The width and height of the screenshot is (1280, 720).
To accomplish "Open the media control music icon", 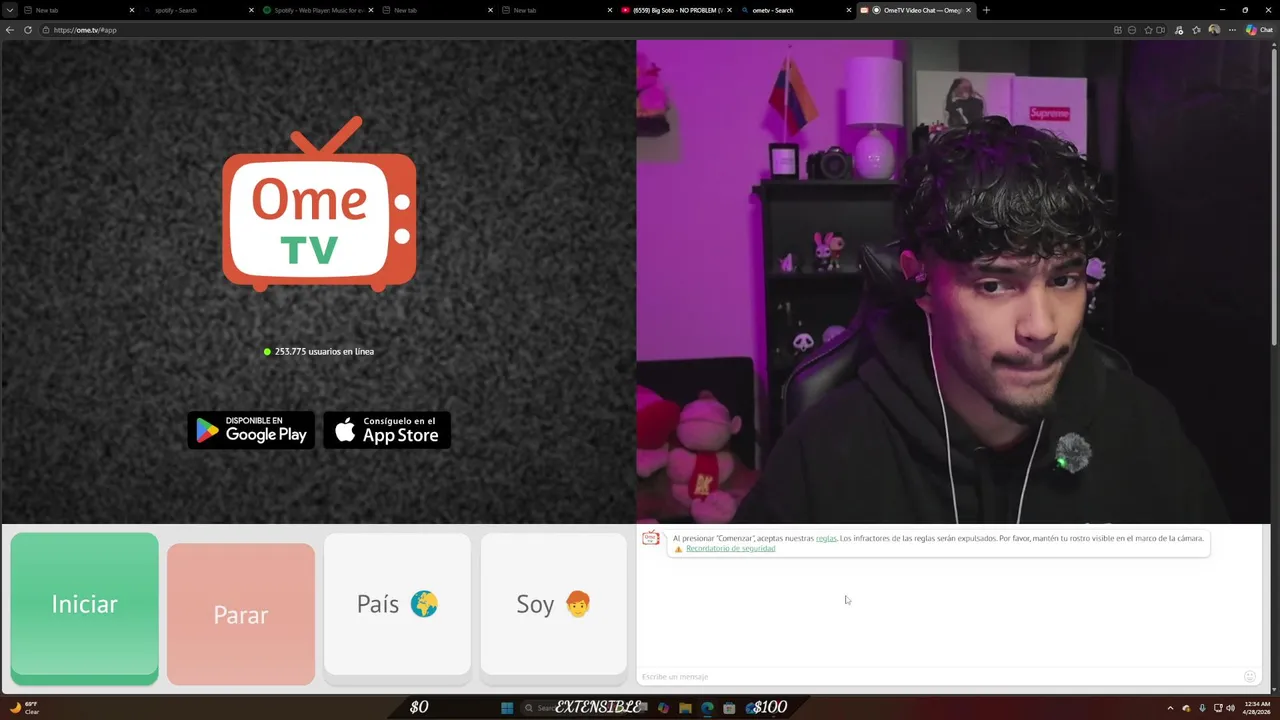I will 1180,30.
